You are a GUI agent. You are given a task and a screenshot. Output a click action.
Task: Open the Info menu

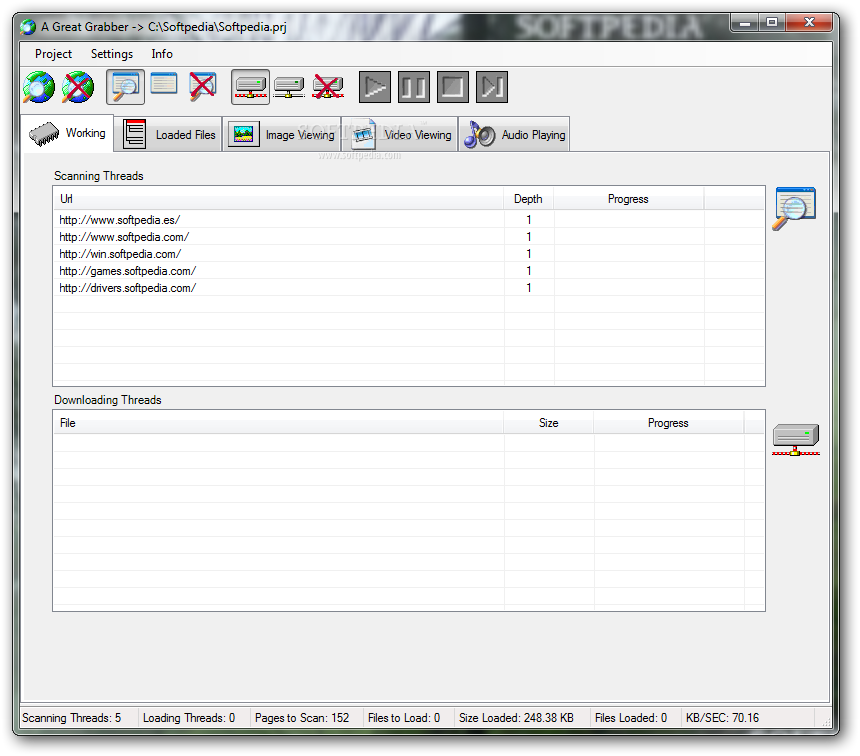click(162, 54)
